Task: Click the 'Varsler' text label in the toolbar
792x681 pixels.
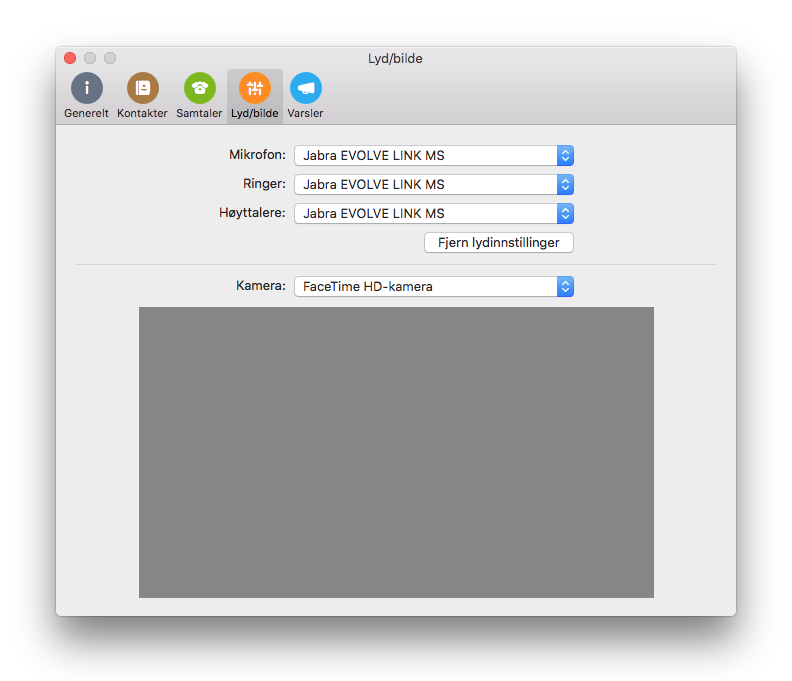Action: click(306, 114)
